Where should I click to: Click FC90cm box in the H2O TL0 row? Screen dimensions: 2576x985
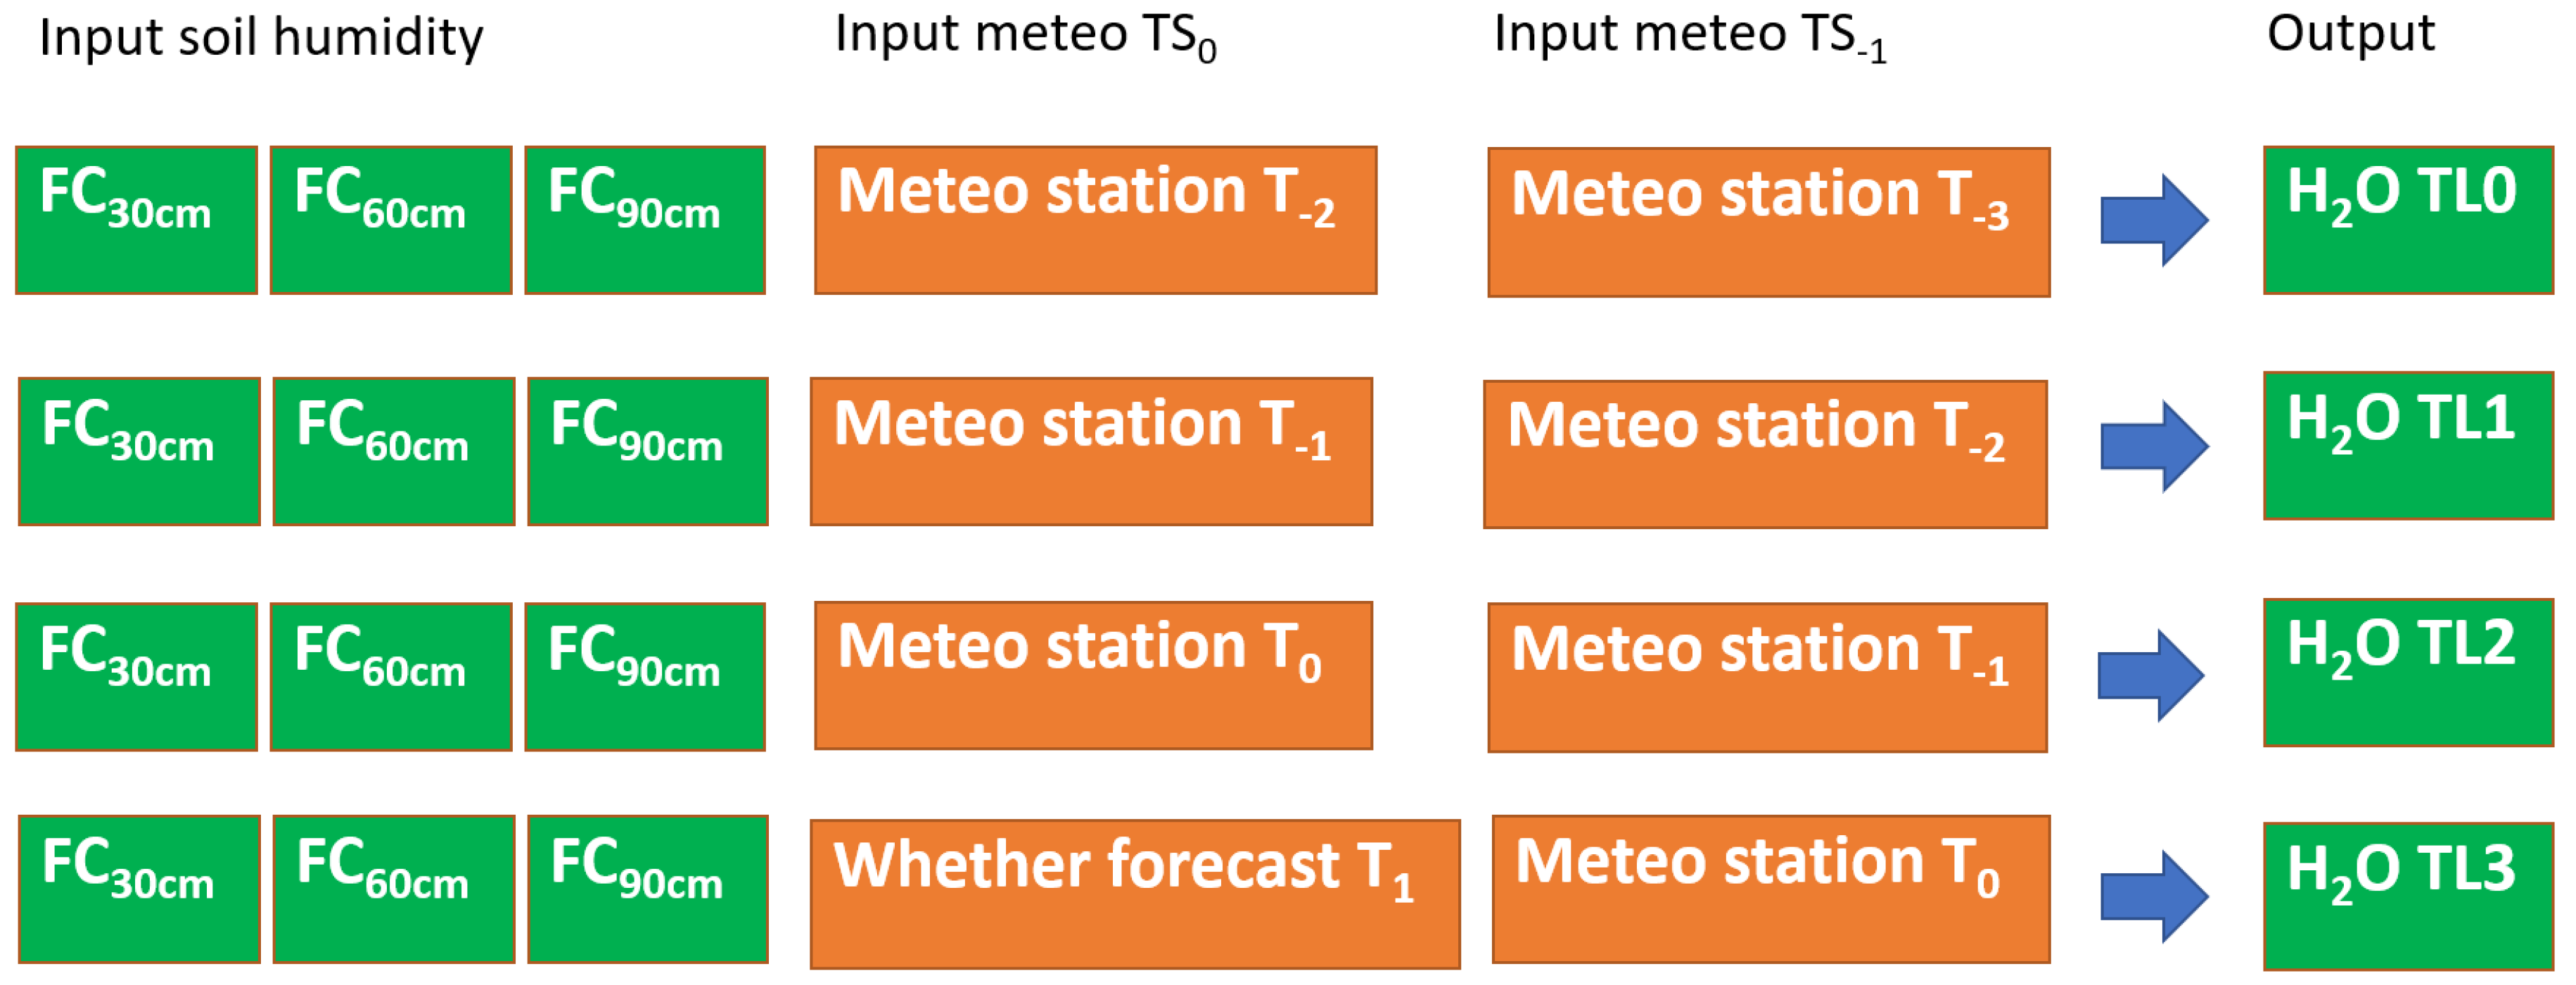(x=645, y=220)
